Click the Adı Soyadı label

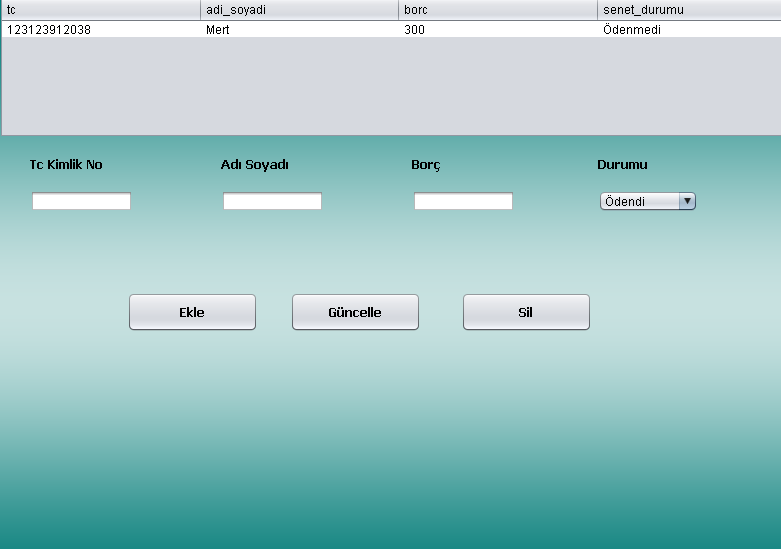tap(255, 165)
